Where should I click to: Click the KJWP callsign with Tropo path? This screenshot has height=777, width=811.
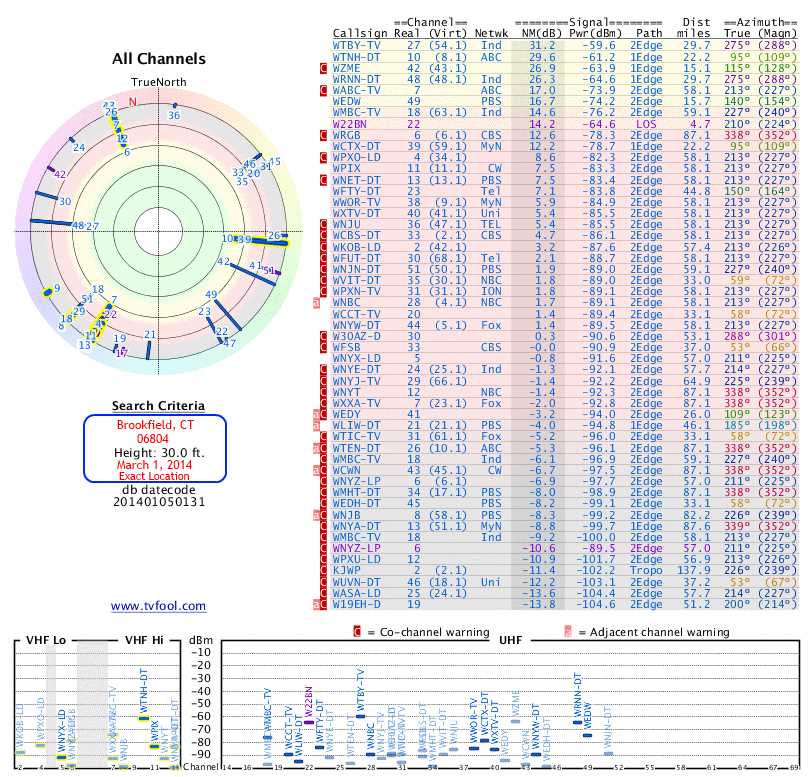click(x=346, y=570)
